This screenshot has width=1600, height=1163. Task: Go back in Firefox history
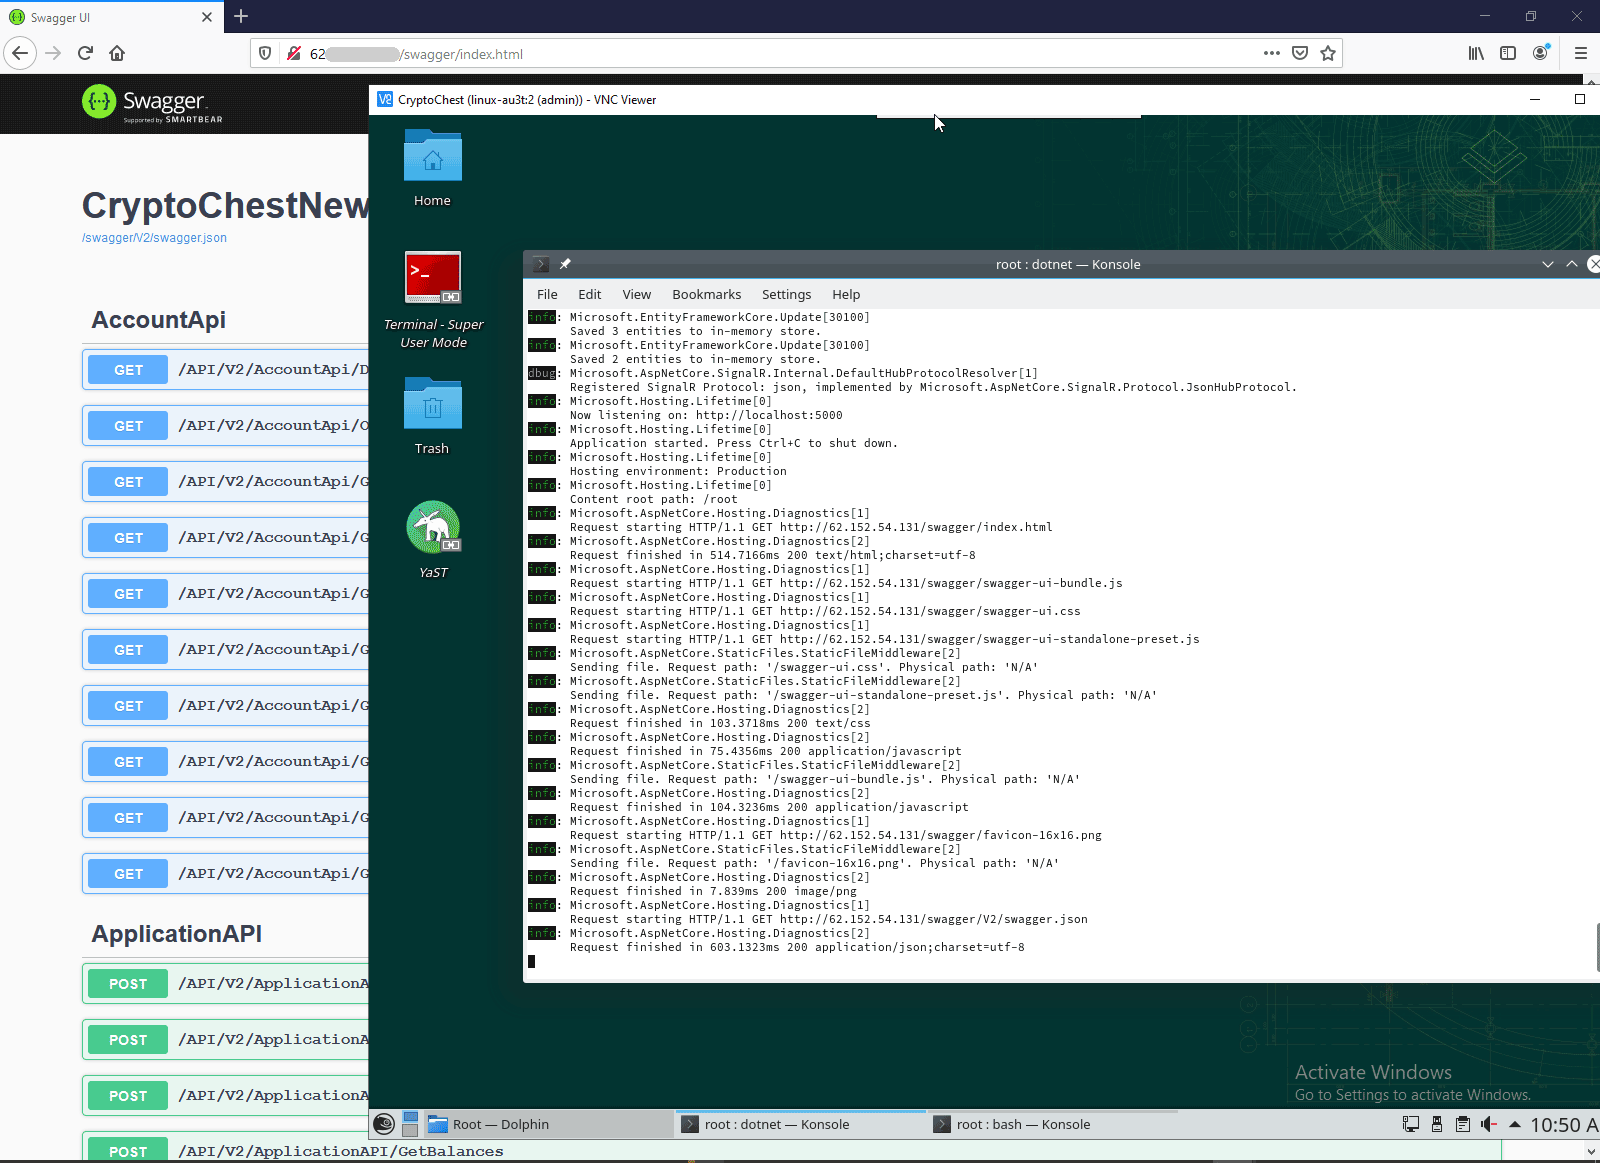(x=20, y=53)
